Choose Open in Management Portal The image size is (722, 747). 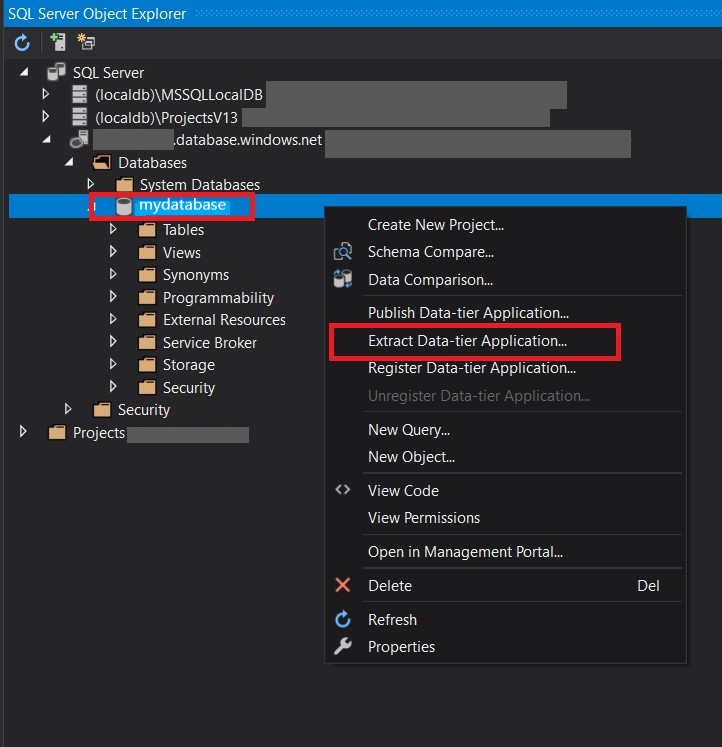point(465,552)
